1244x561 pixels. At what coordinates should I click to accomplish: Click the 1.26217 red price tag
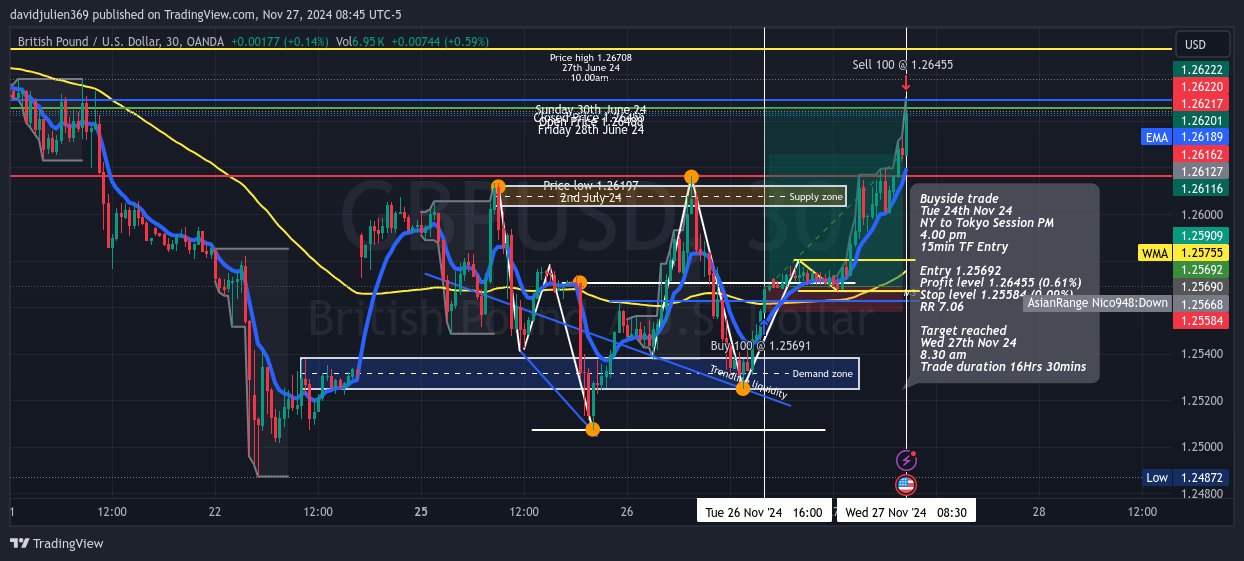coord(1201,104)
